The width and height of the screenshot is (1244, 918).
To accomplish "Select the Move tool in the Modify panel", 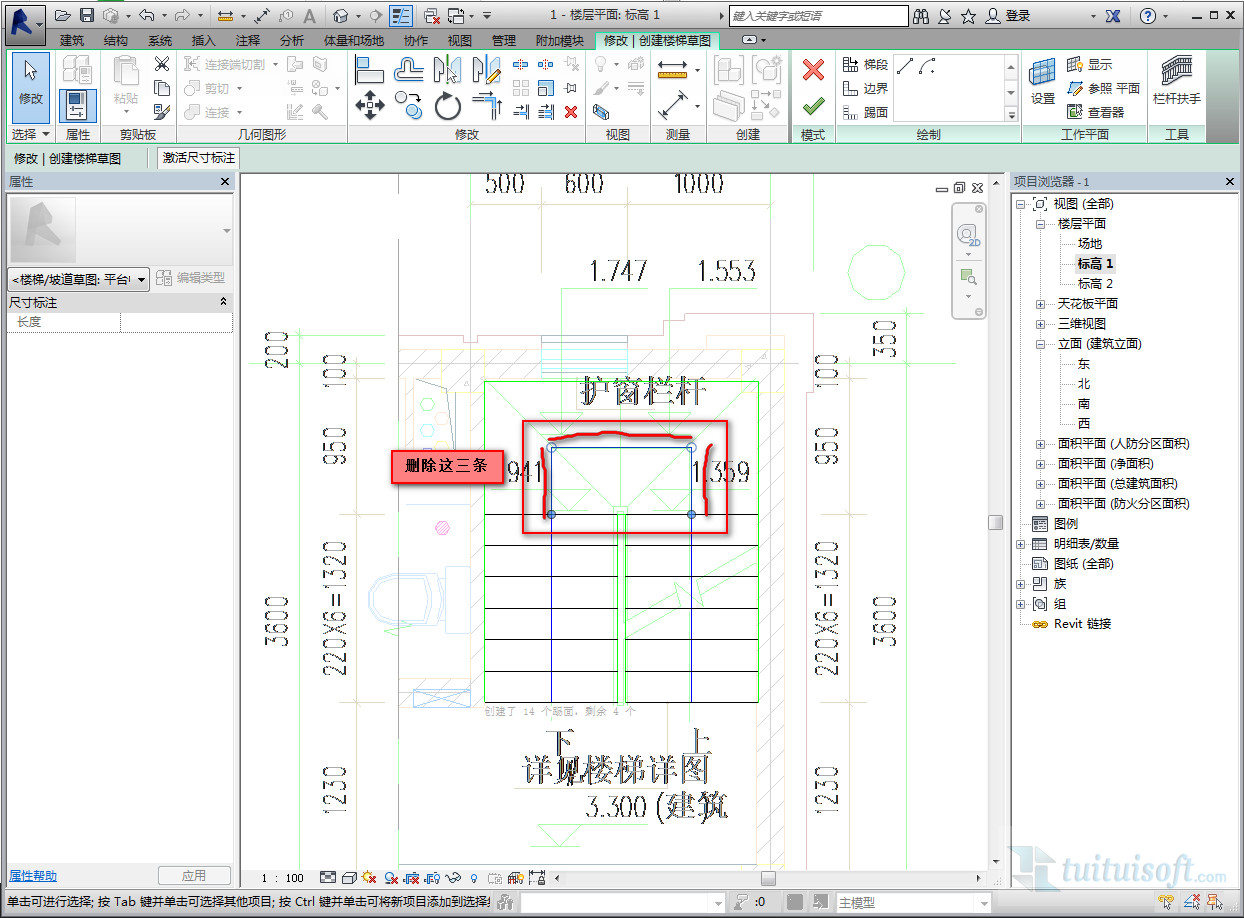I will 370,105.
